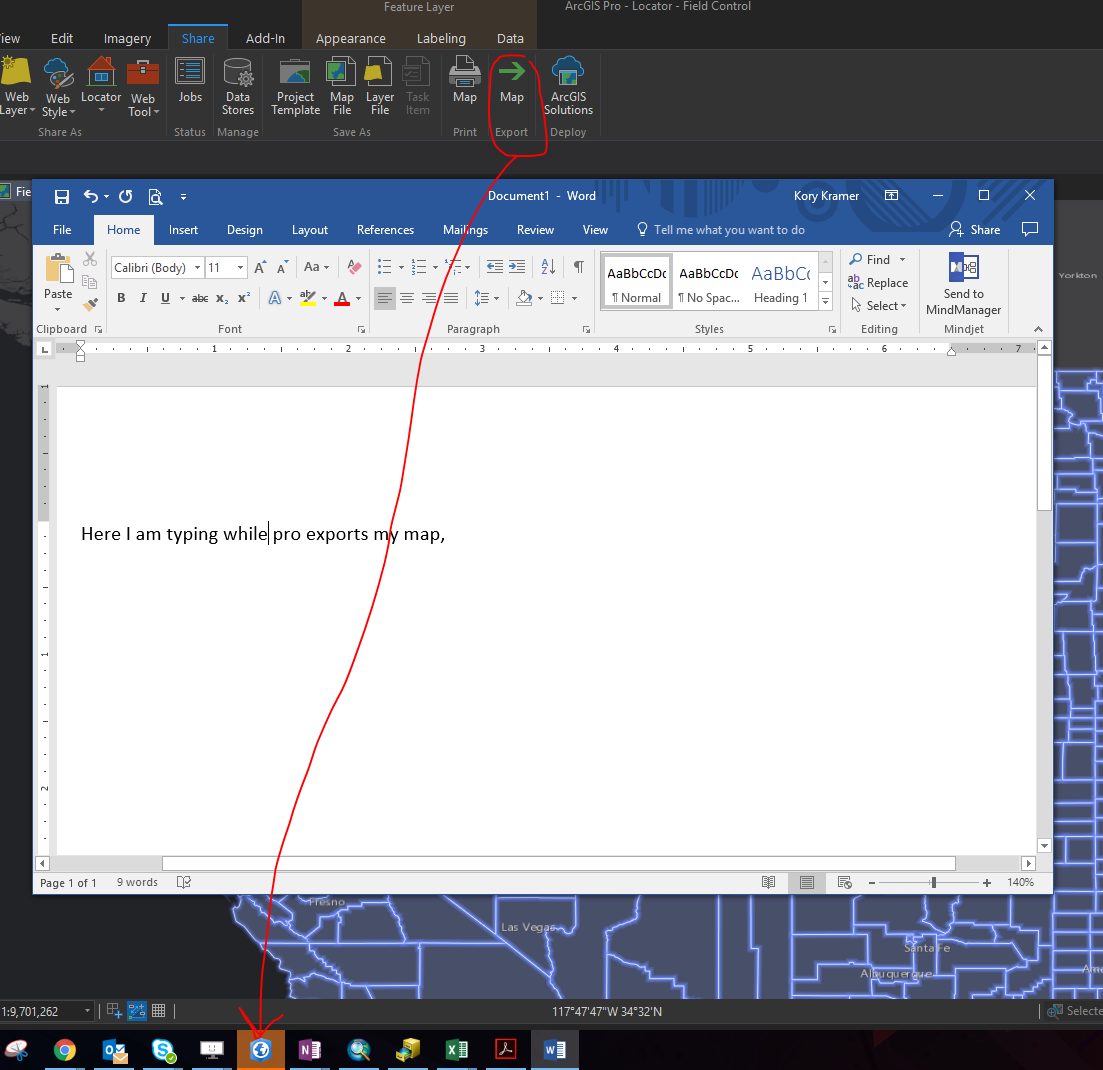1103x1070 pixels.
Task: Switch to the Insert tab in Word
Action: point(183,230)
